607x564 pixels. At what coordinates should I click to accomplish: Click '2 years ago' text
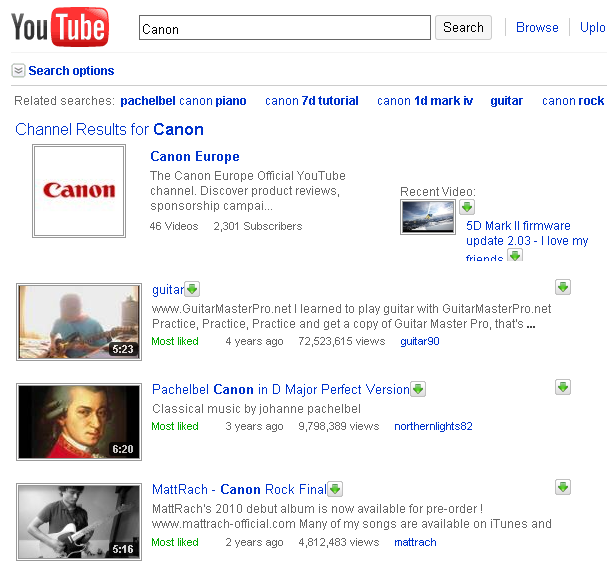point(254,542)
